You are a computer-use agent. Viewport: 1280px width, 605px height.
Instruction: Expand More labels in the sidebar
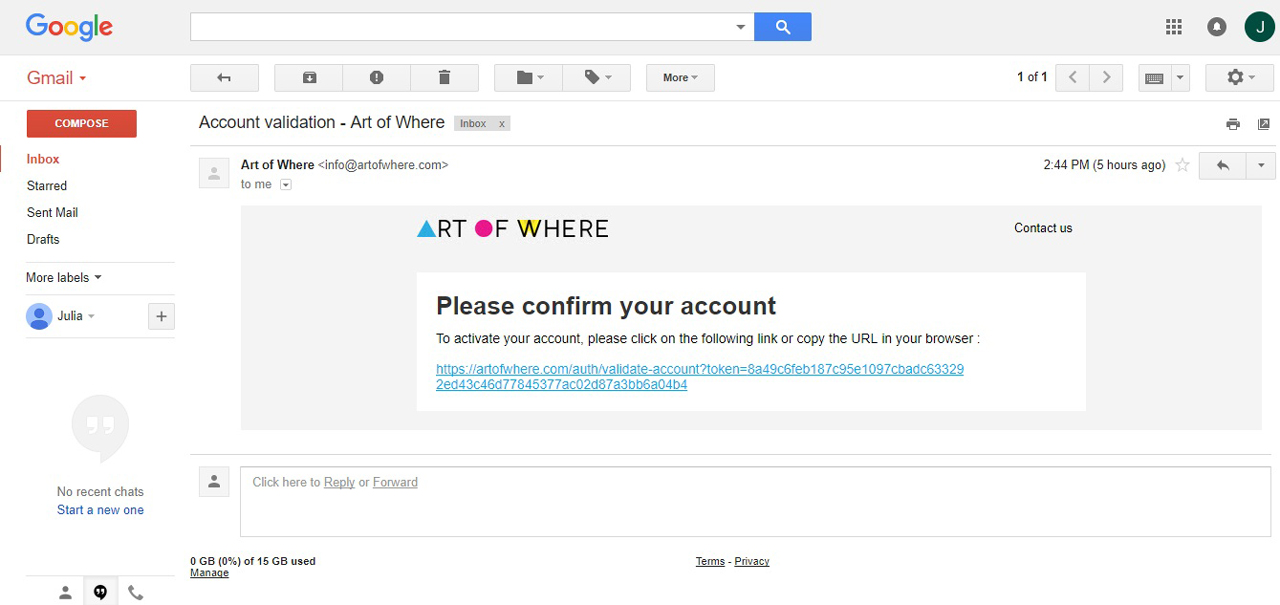click(x=64, y=278)
